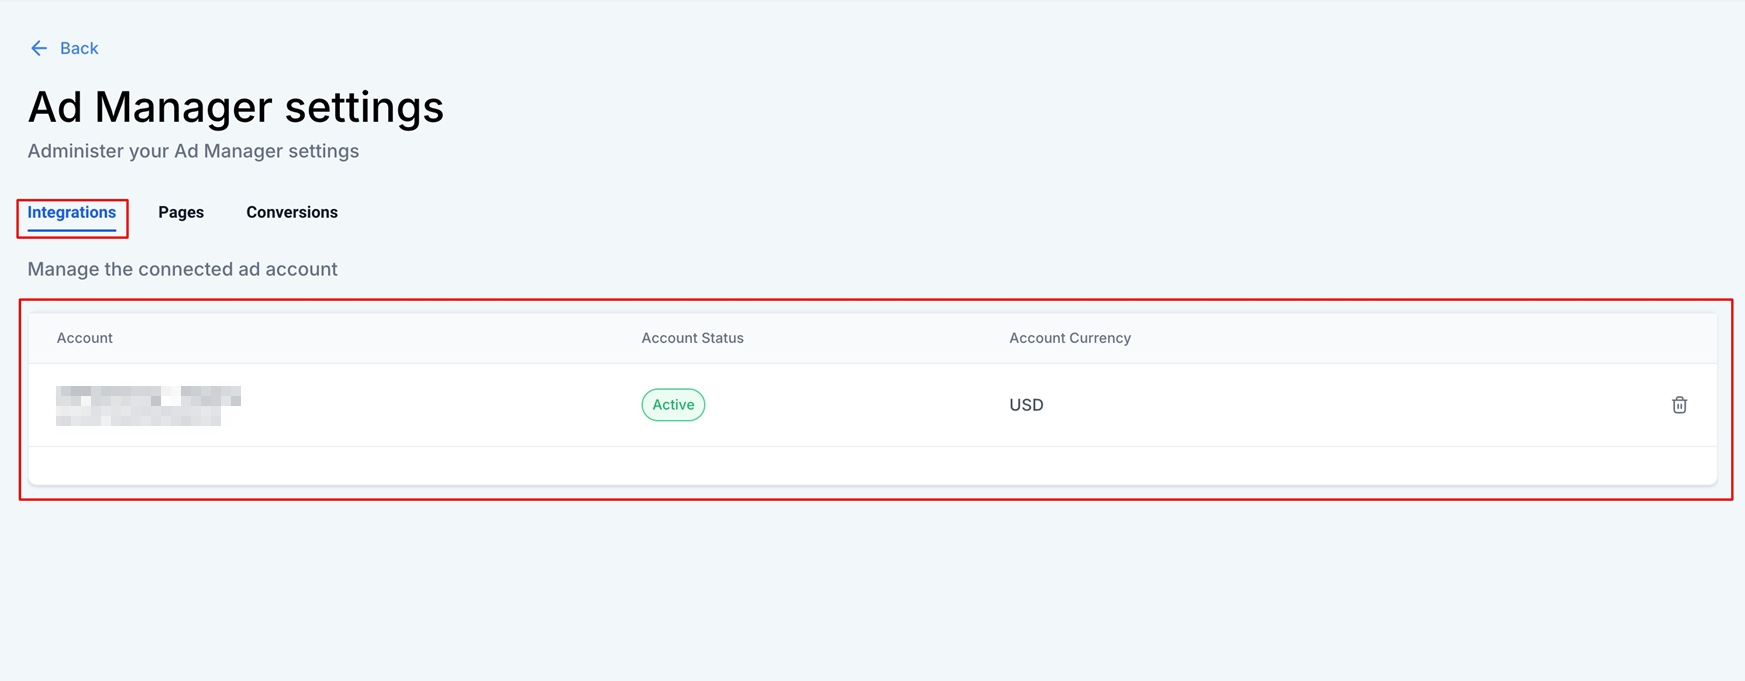
Task: Delete the connected ad account using trash icon
Action: coord(1679,405)
